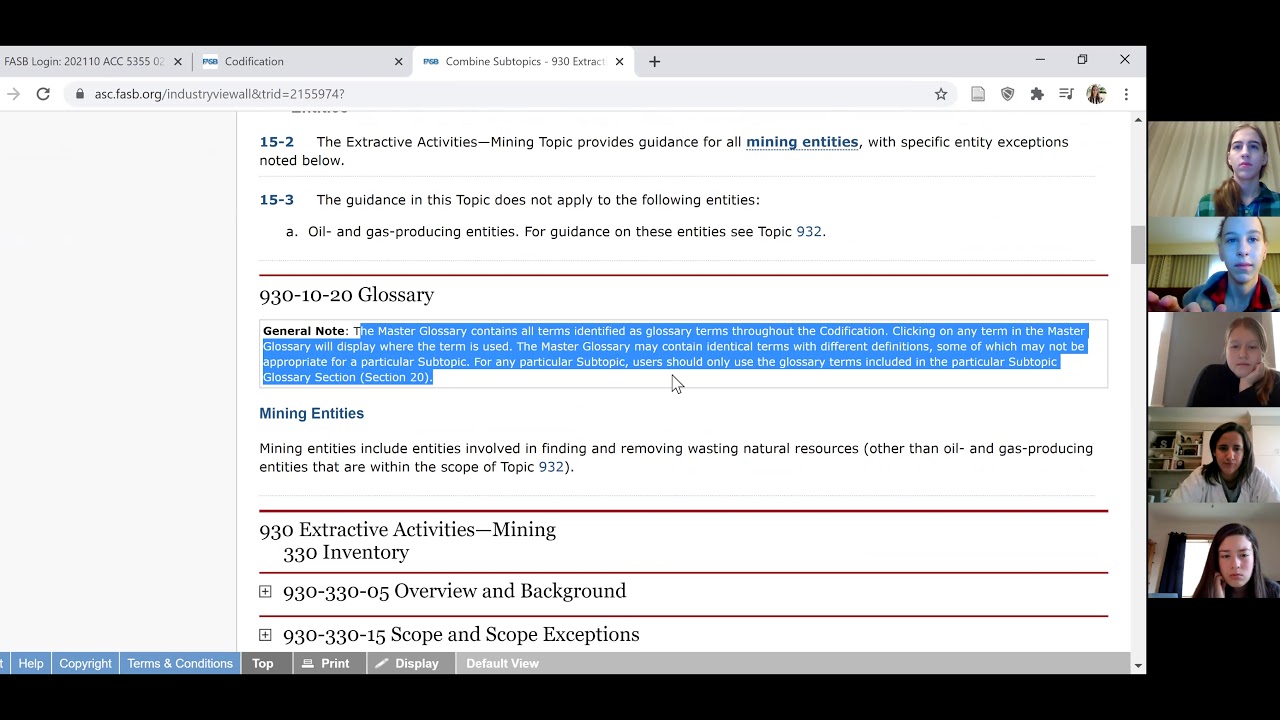Expand 930-330-15 Scope and Scope Exceptions

[x=265, y=635]
